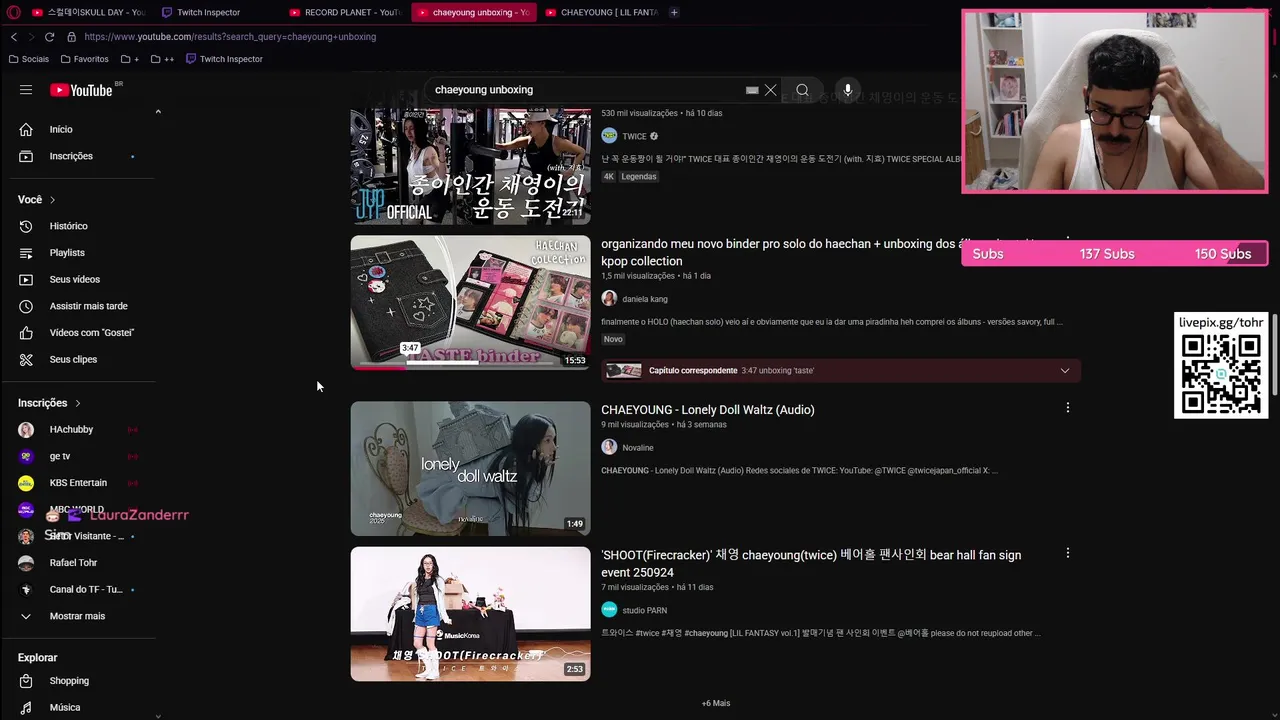Open a new browser tab with plus
Screen dimensions: 1280x720
click(x=674, y=12)
